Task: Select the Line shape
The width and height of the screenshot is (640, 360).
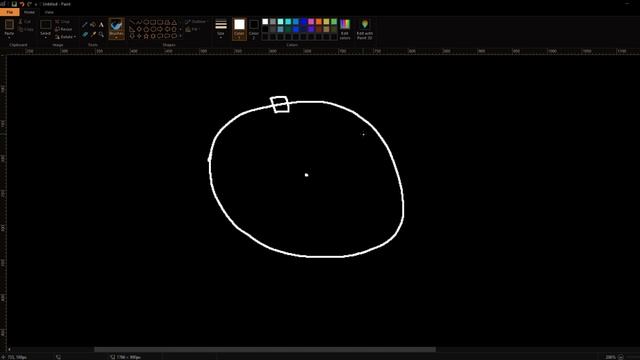Action: [x=132, y=22]
